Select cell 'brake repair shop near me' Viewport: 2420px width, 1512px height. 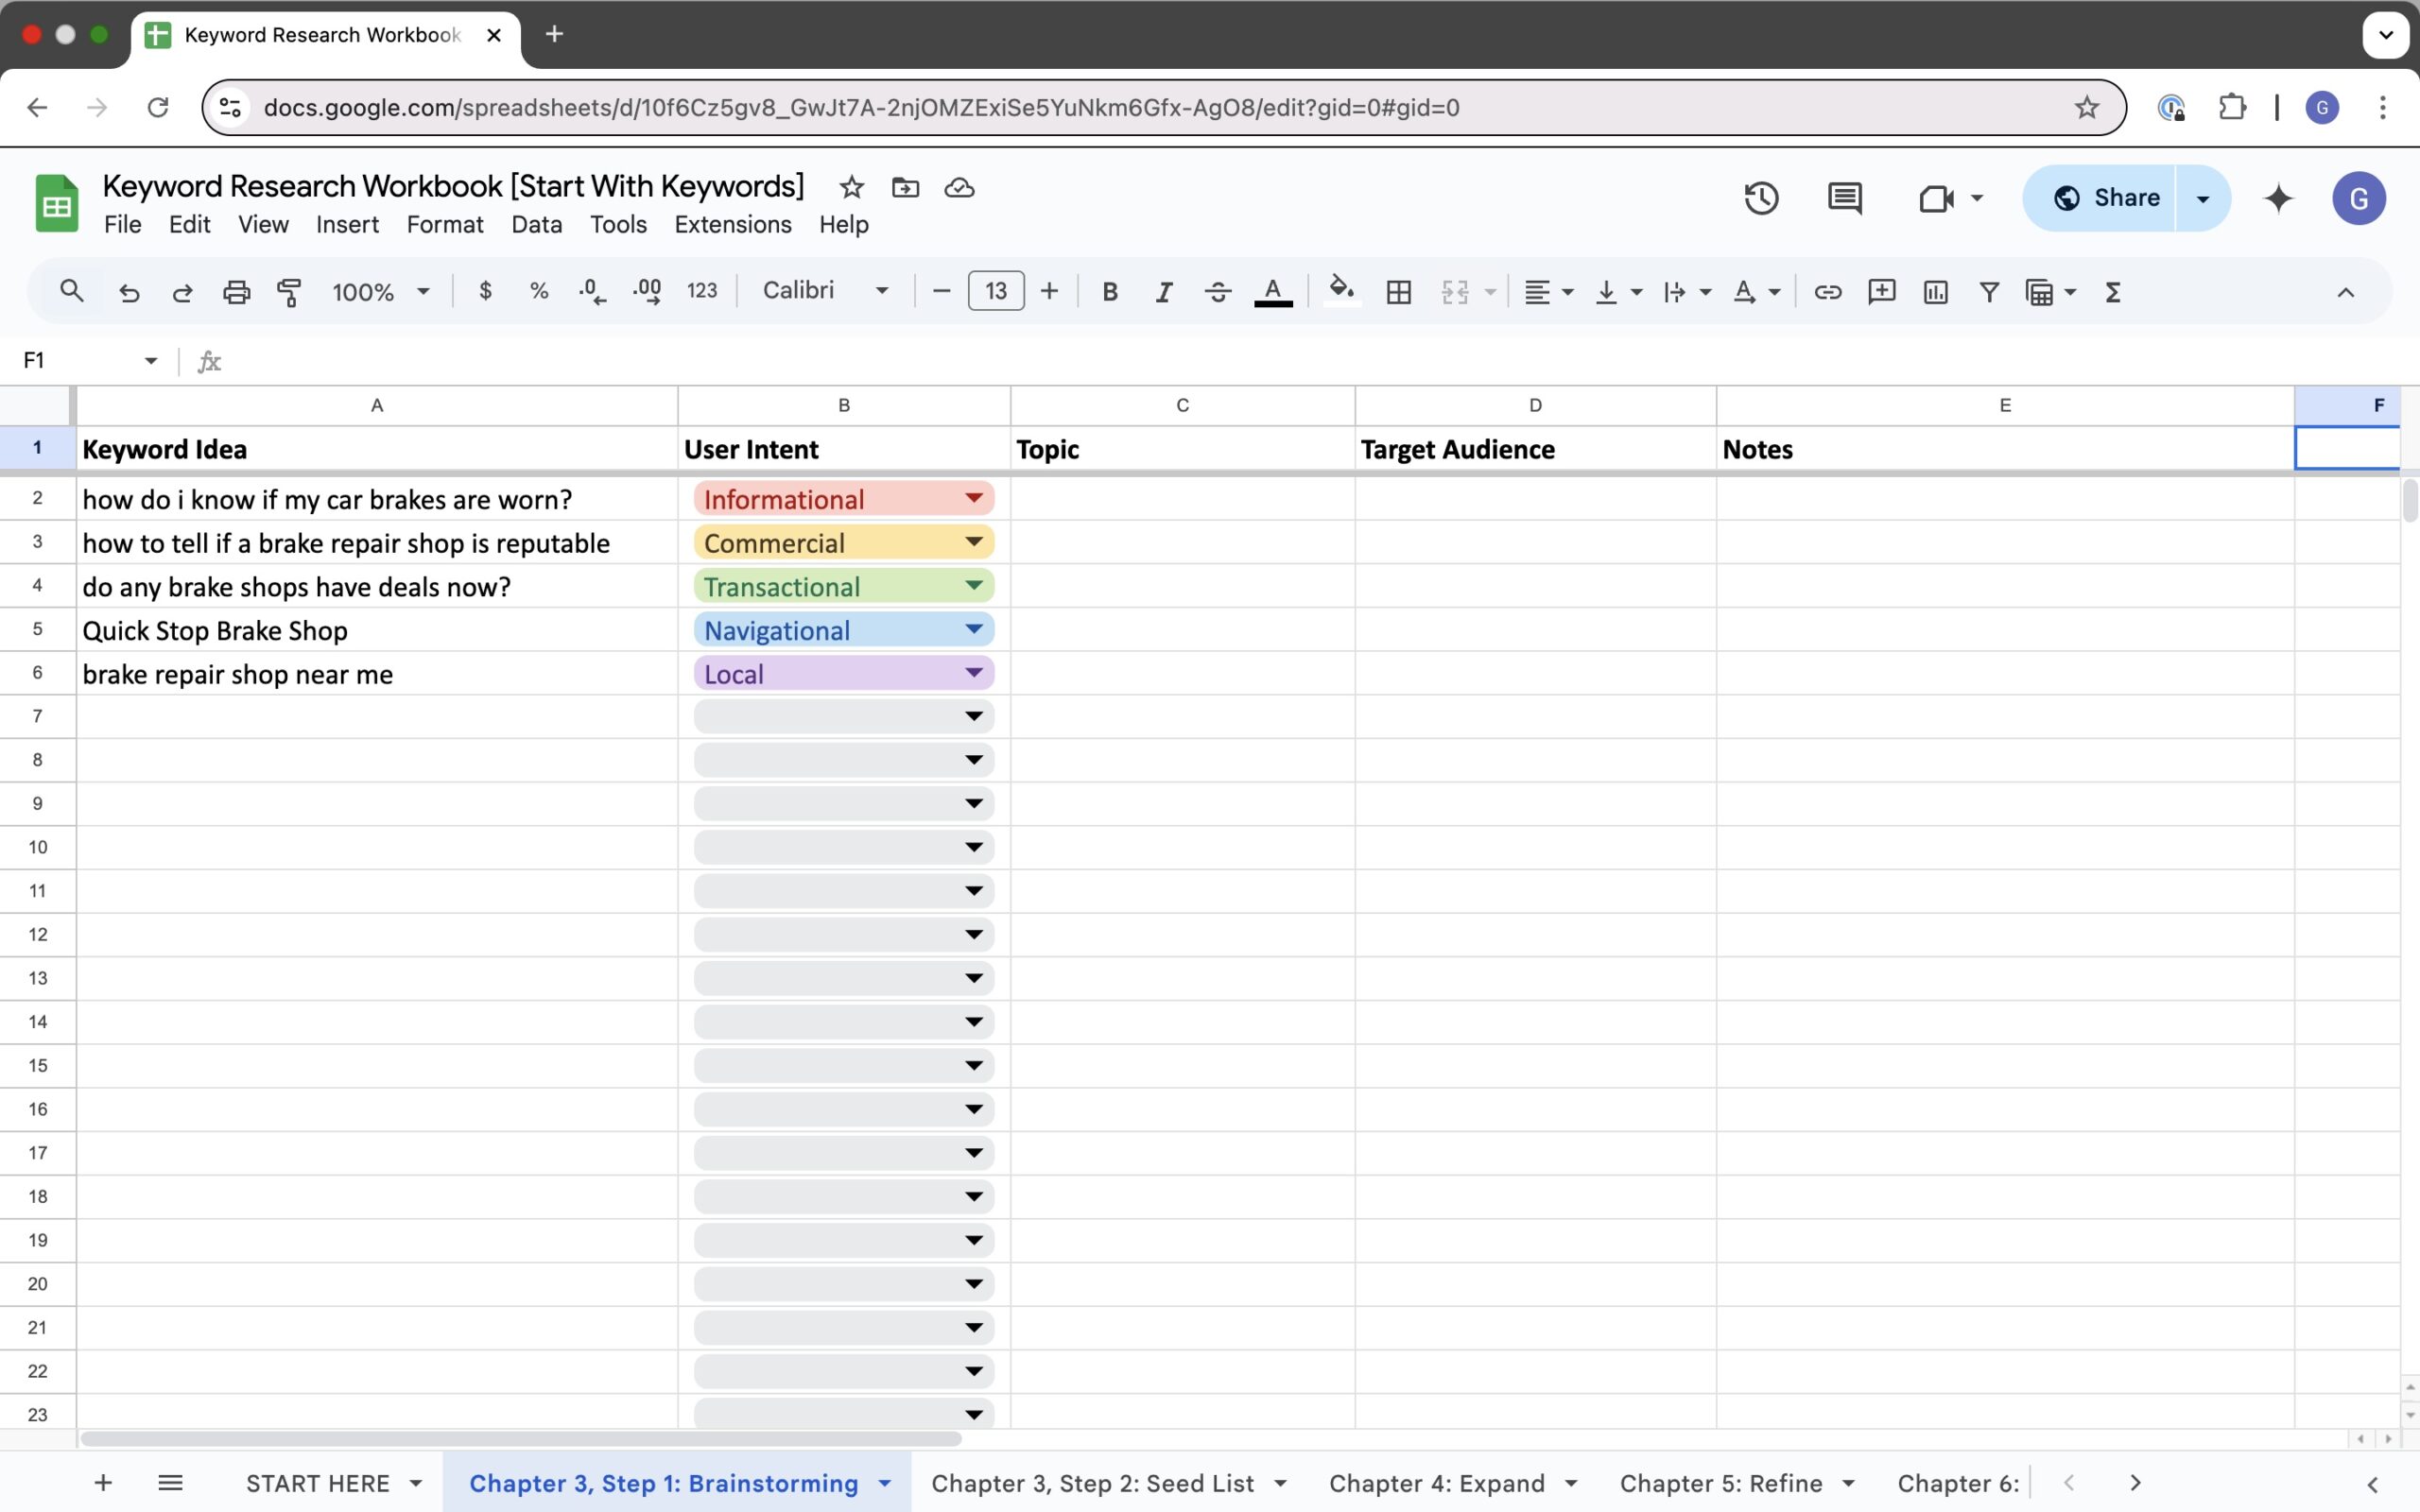(377, 673)
